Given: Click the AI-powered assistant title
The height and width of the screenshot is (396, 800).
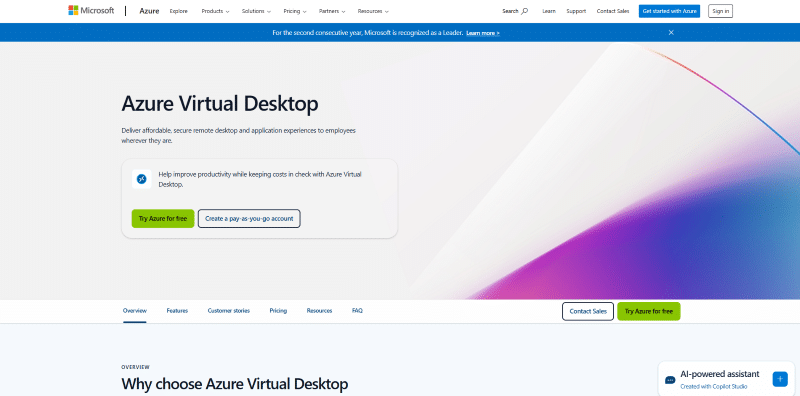Looking at the screenshot, I should click(720, 374).
